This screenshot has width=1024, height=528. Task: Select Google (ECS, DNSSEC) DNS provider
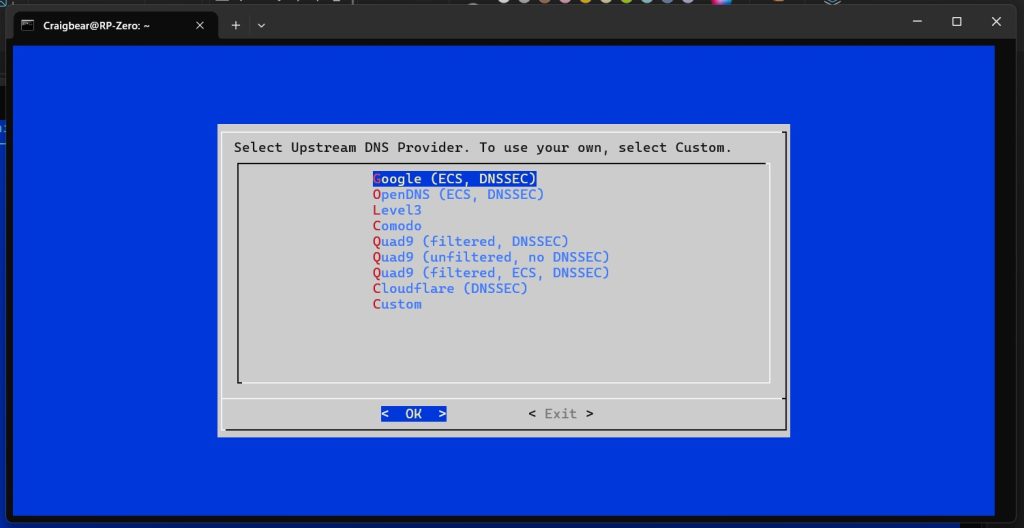coord(455,178)
